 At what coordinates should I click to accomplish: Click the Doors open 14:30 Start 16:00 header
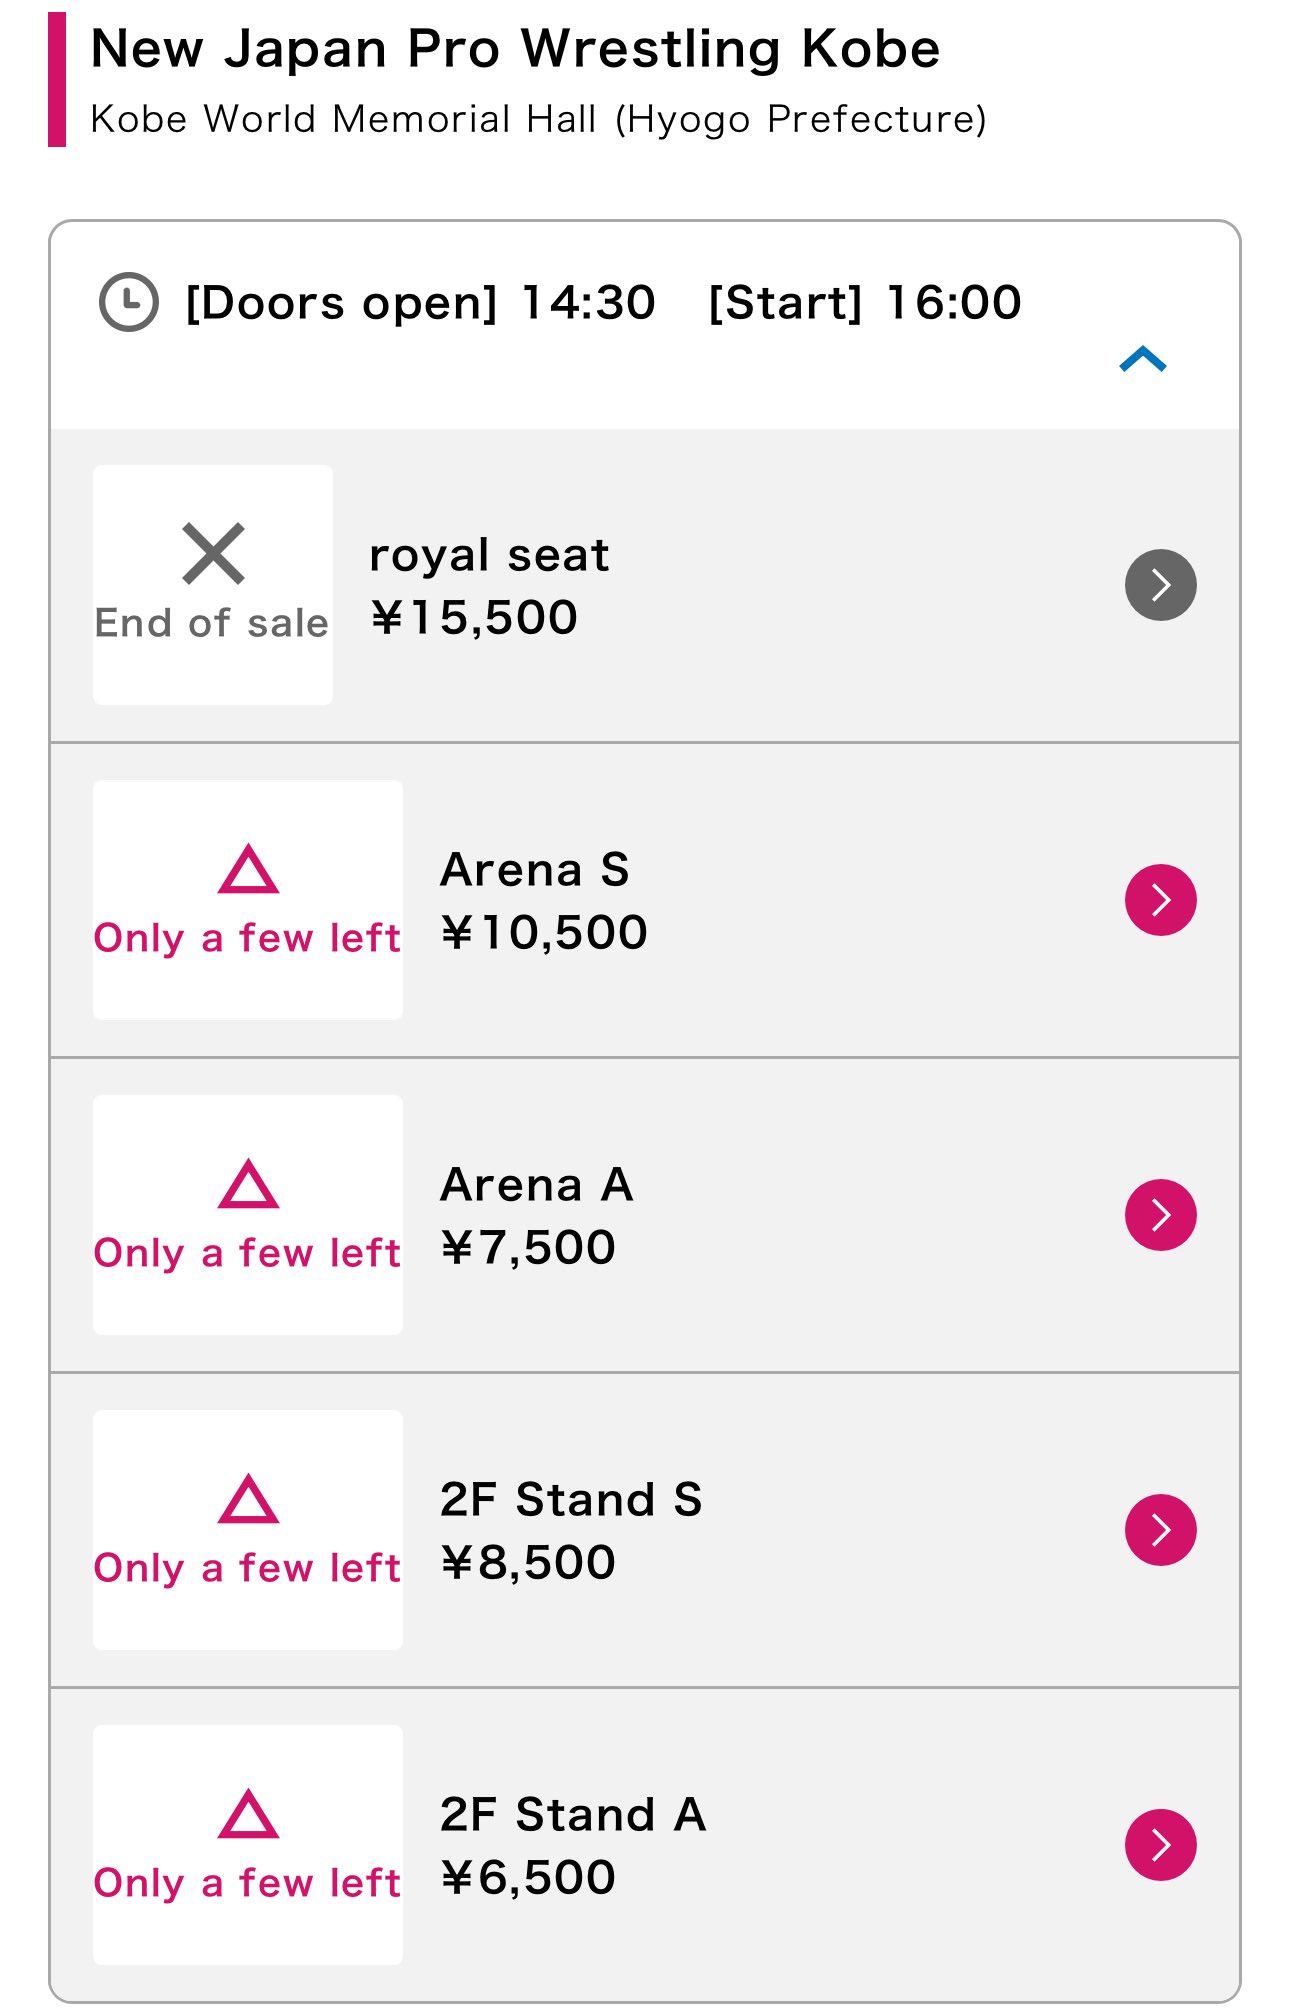[x=603, y=303]
